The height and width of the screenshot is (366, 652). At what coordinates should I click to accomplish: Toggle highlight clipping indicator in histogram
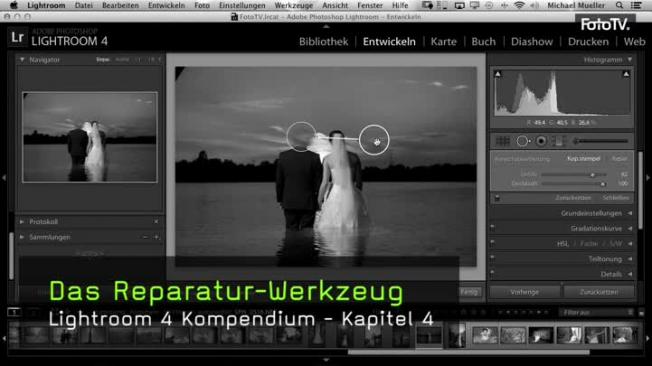(x=626, y=74)
